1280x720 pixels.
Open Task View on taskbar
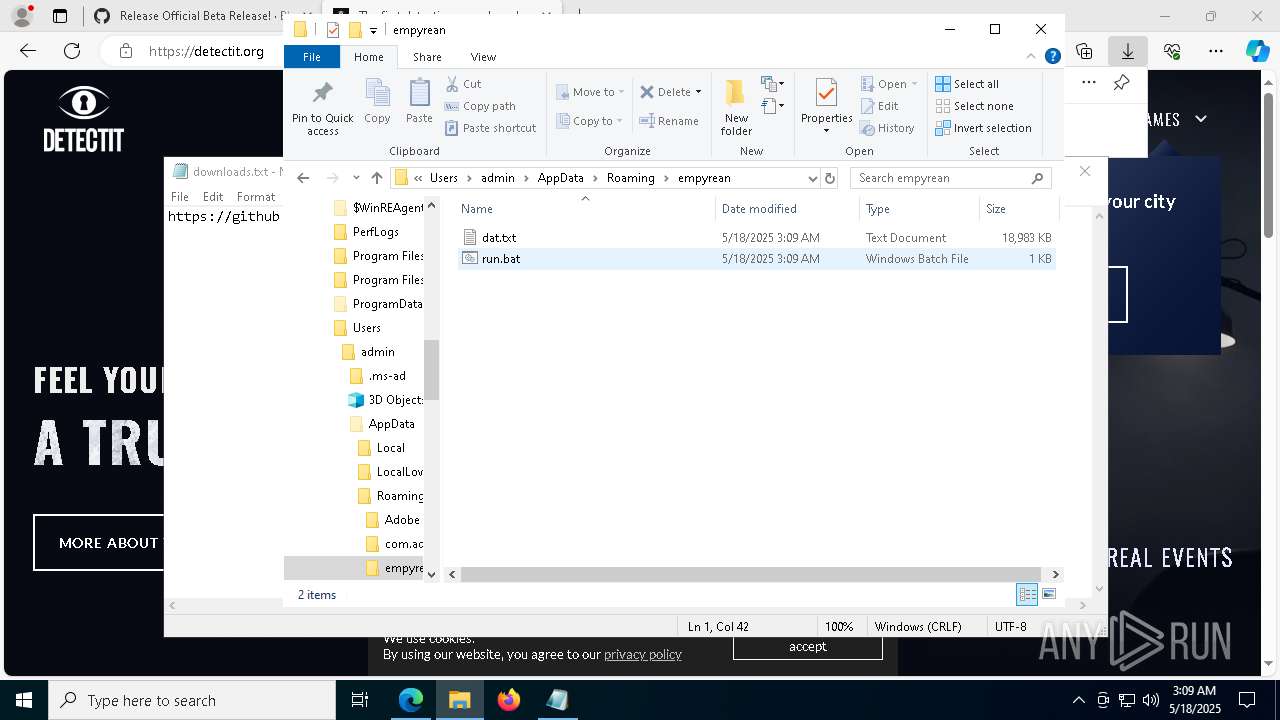(x=360, y=700)
